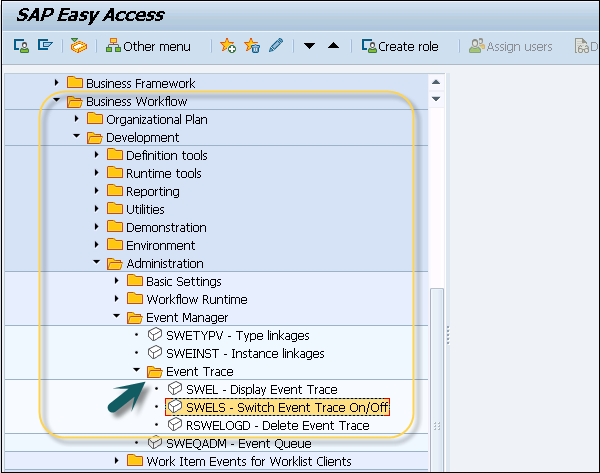Image resolution: width=600 pixels, height=473 pixels.
Task: Click the SAP menu icon in toolbar
Action: [44, 46]
